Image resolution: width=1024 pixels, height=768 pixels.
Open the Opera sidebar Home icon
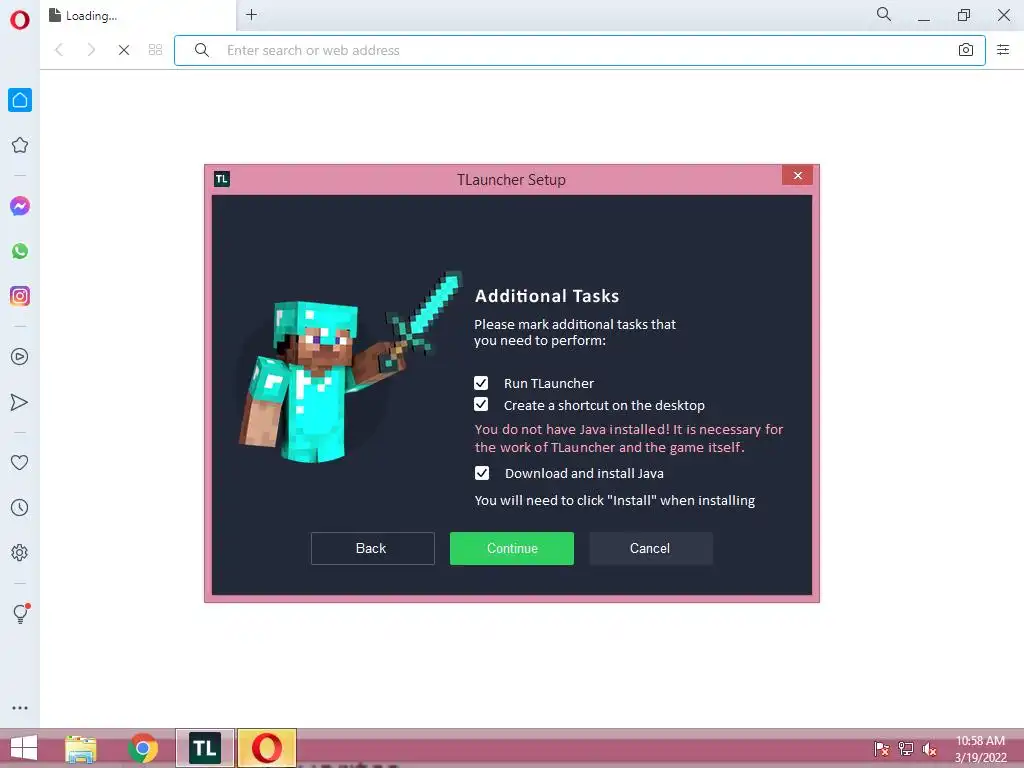point(20,100)
